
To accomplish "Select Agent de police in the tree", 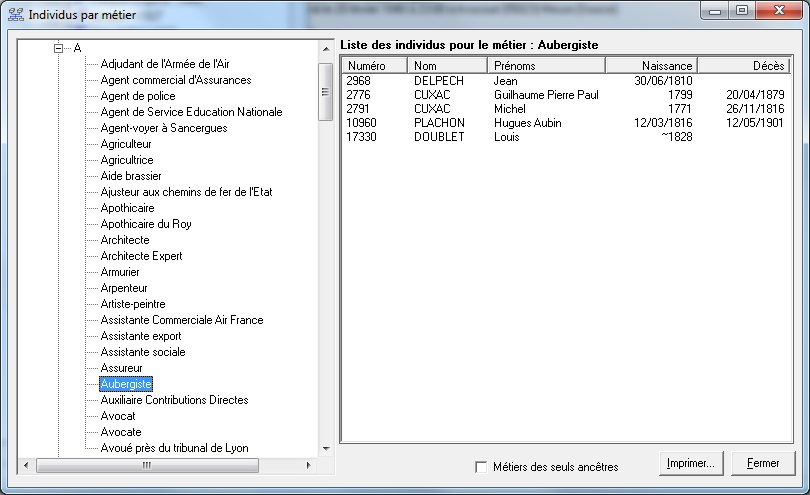I will coord(137,96).
